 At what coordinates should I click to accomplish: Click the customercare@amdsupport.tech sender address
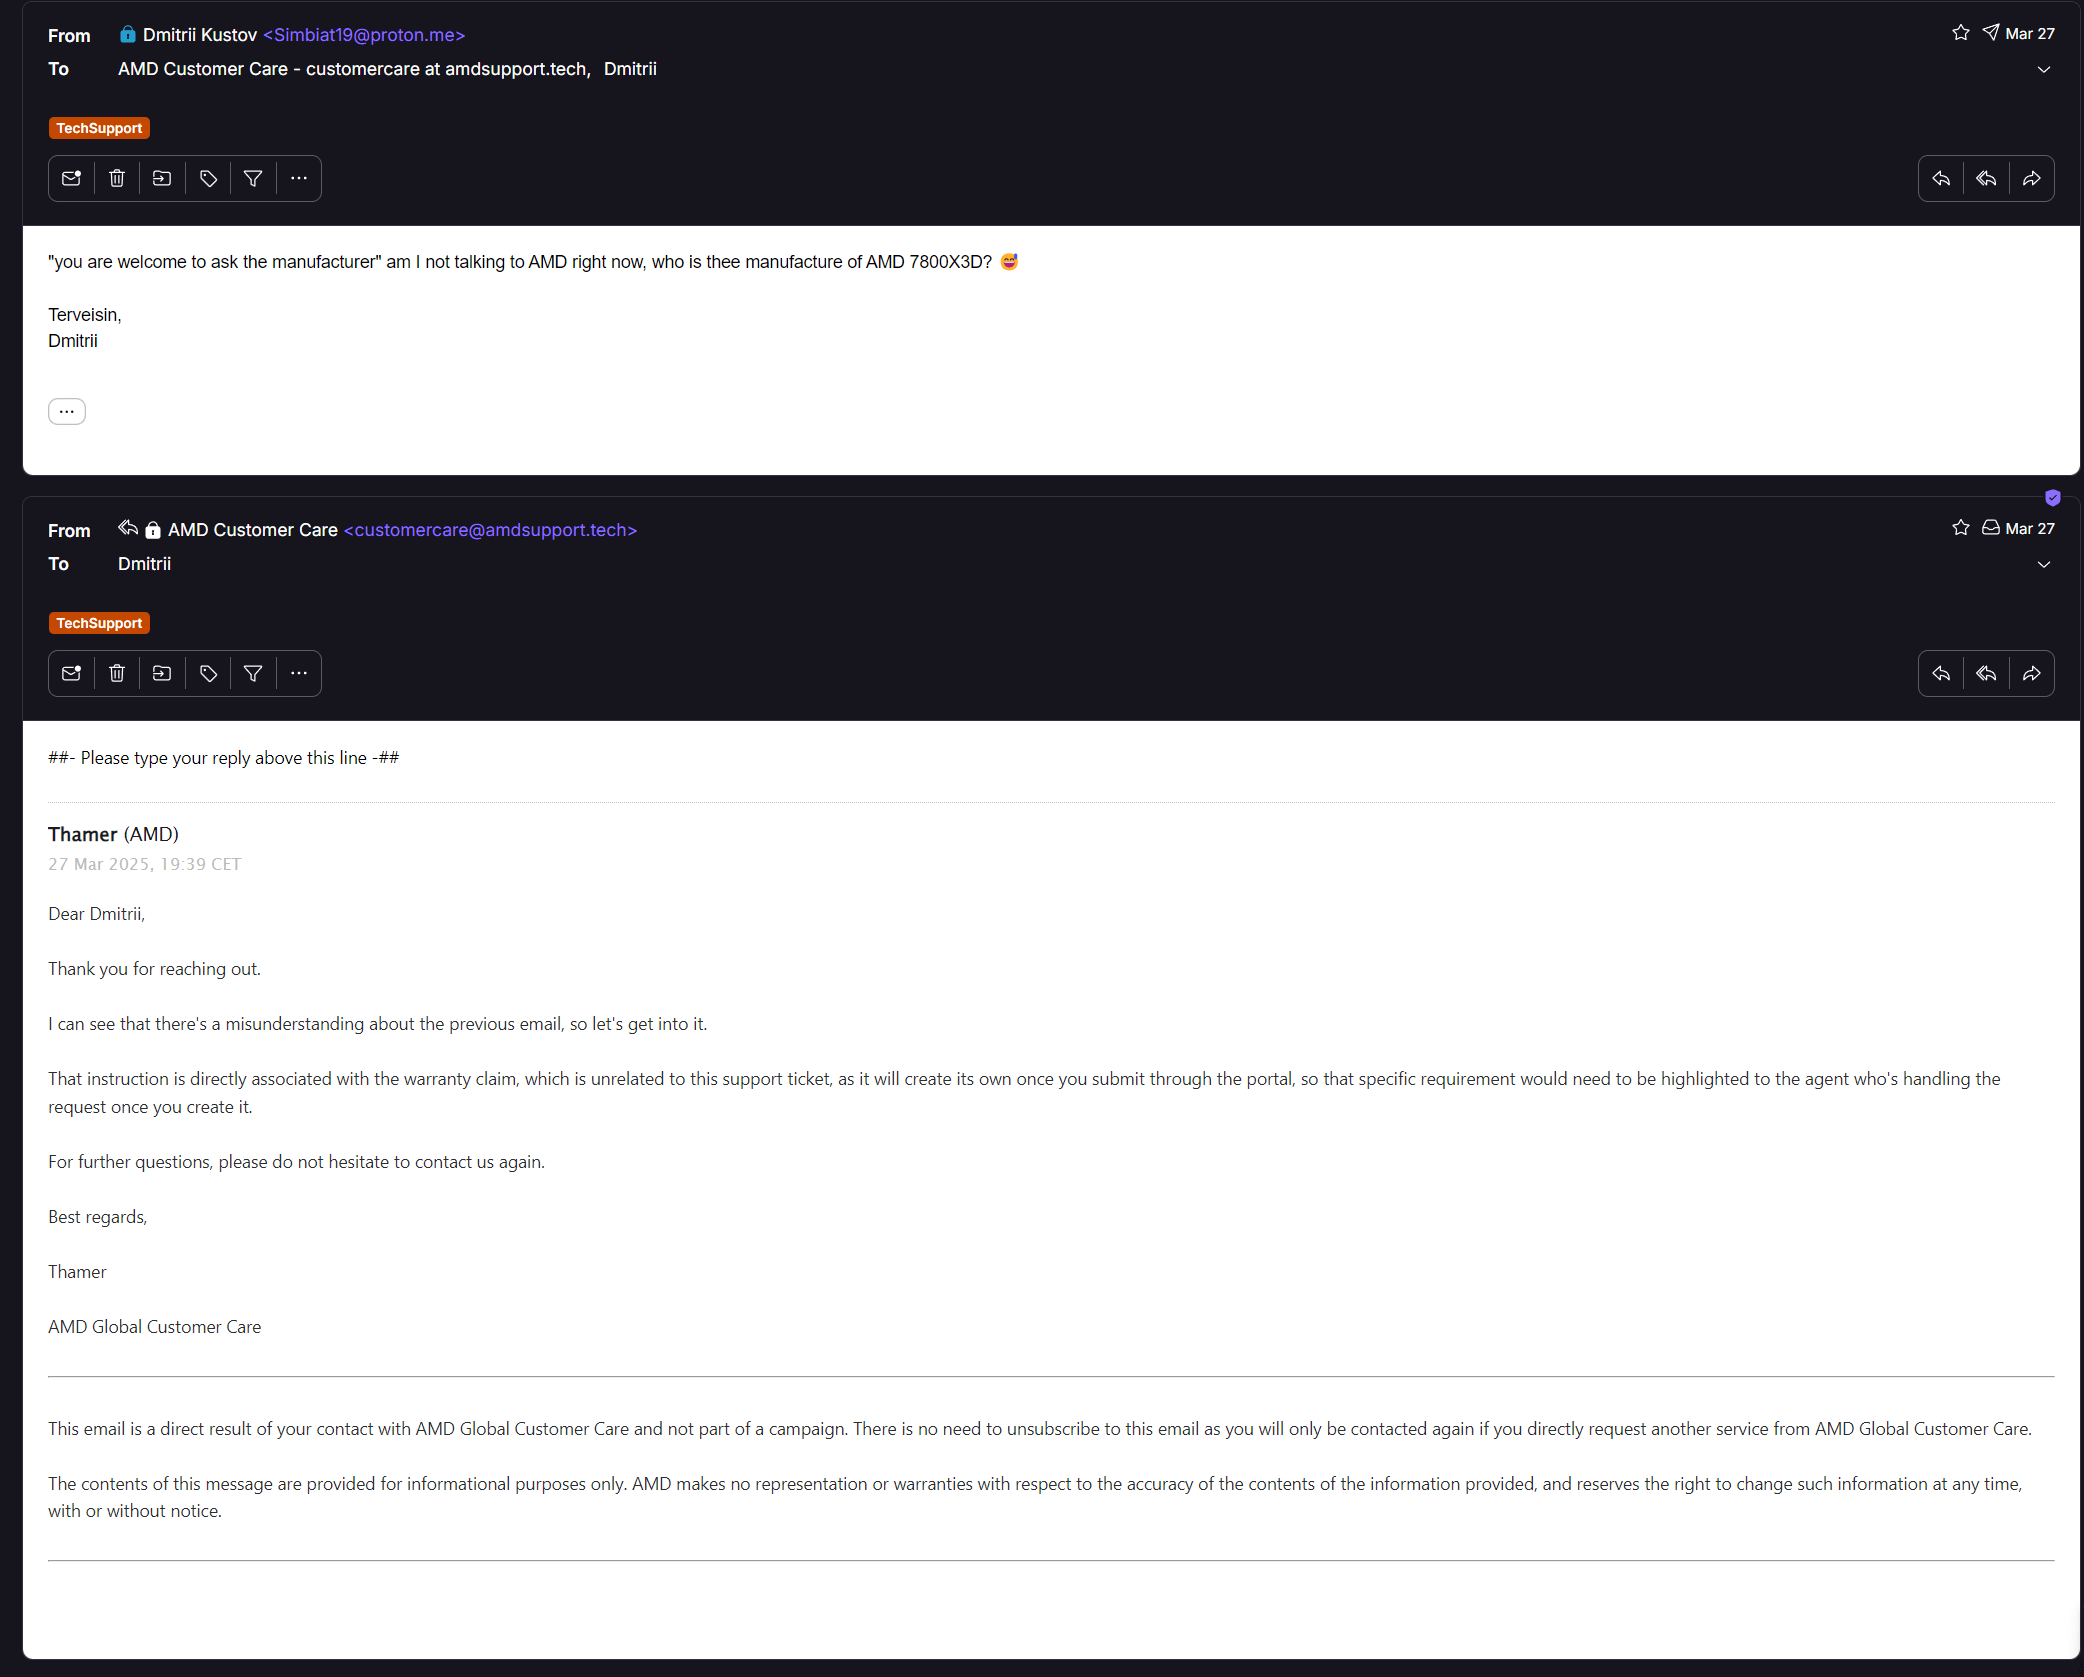point(490,530)
